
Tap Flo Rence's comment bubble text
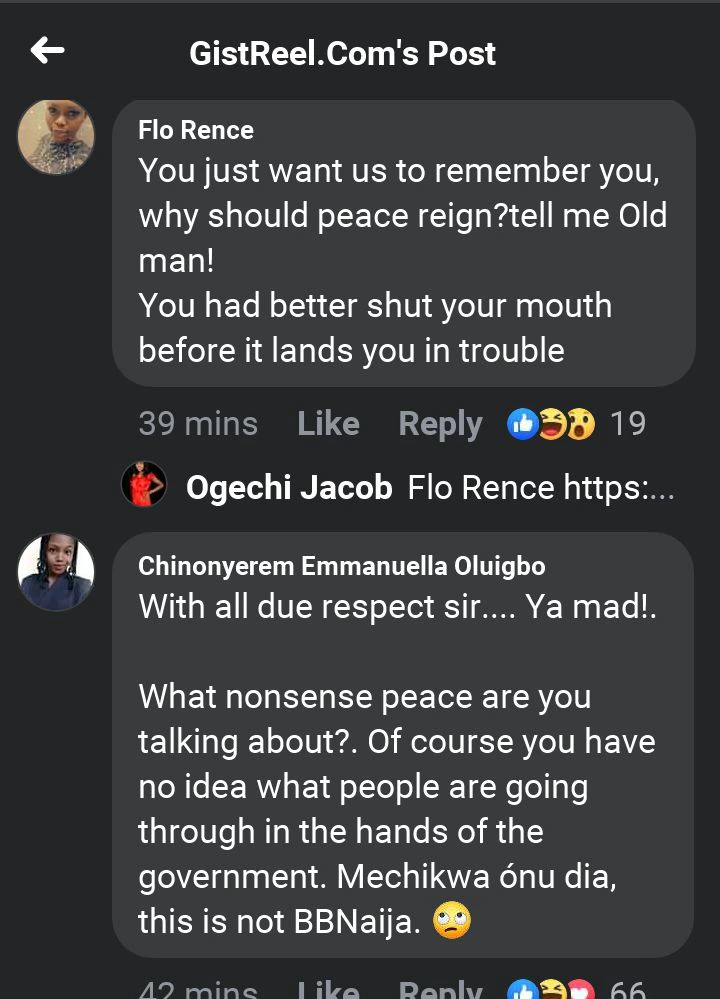(x=400, y=260)
